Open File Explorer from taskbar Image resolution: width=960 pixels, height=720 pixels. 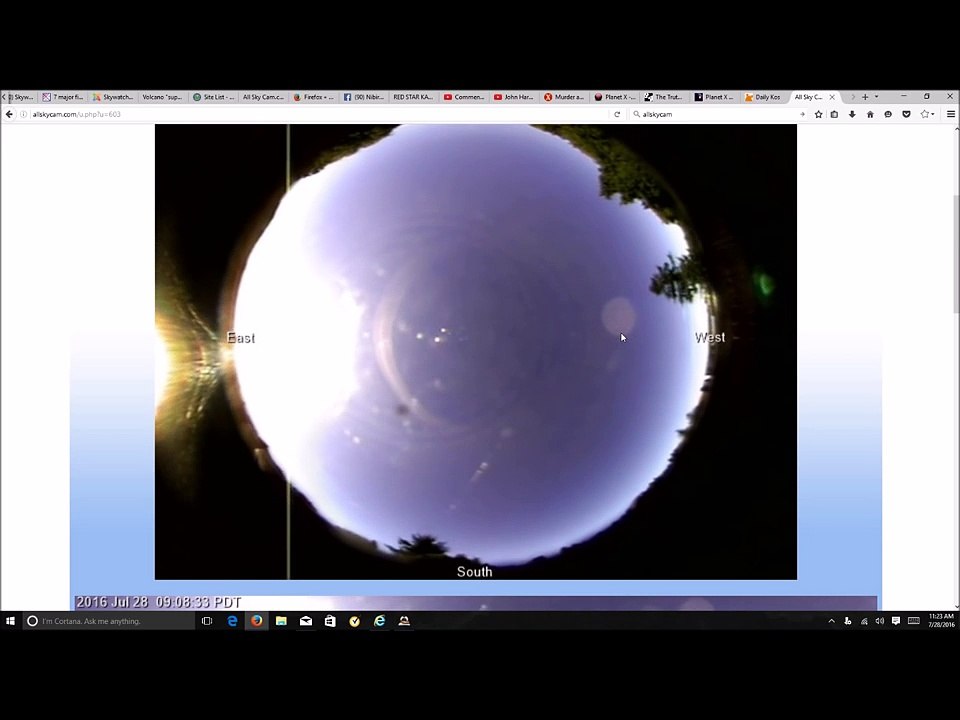click(281, 621)
